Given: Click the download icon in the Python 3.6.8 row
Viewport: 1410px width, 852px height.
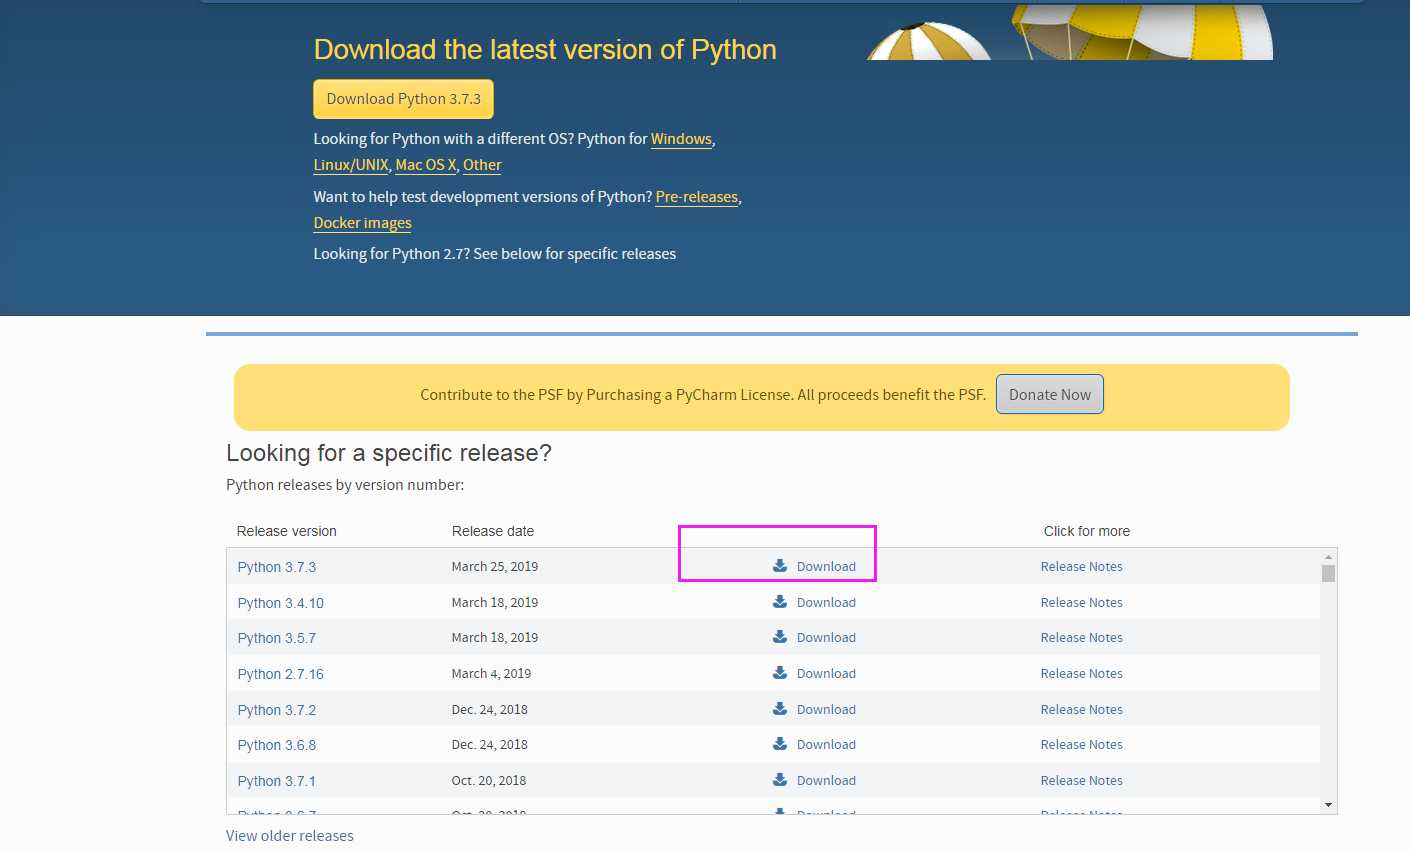Looking at the screenshot, I should pyautogui.click(x=780, y=744).
